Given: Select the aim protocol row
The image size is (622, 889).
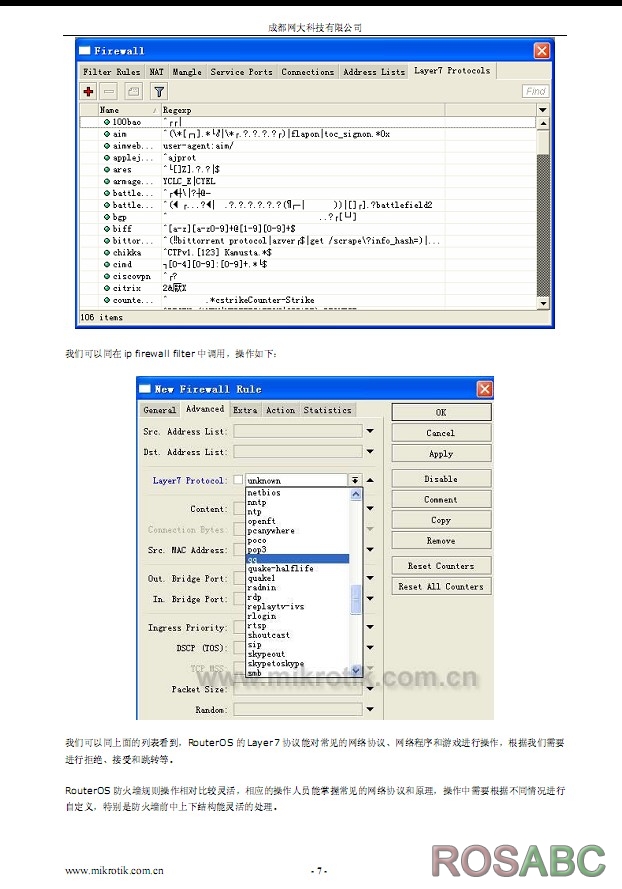Looking at the screenshot, I should click(308, 134).
